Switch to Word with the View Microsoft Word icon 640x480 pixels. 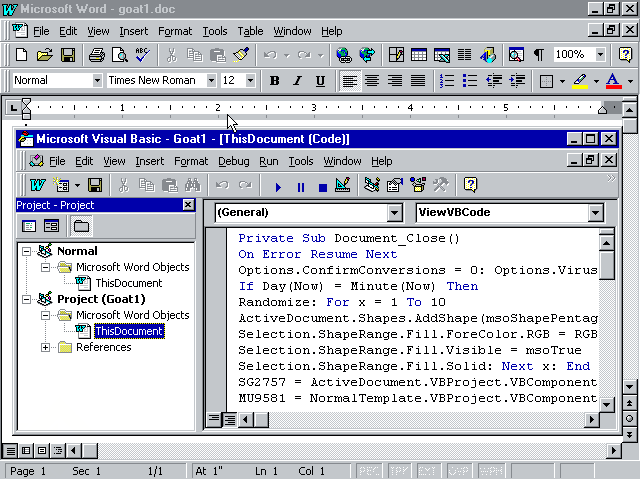point(38,185)
